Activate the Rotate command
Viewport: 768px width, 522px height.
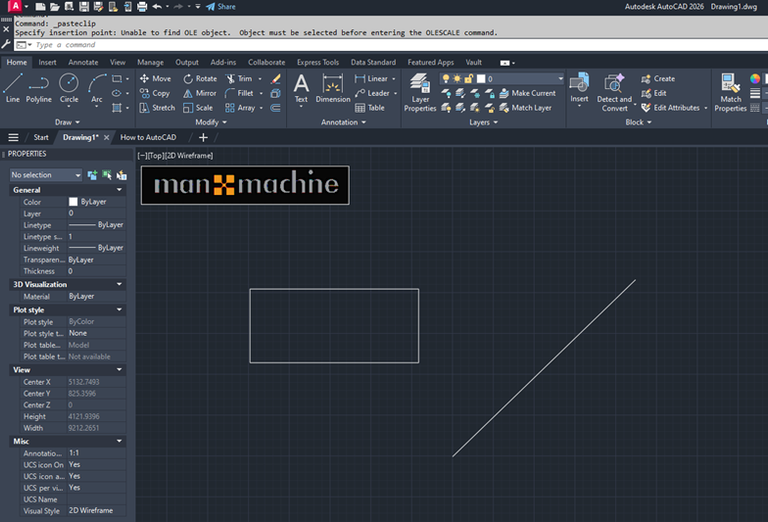tap(200, 78)
